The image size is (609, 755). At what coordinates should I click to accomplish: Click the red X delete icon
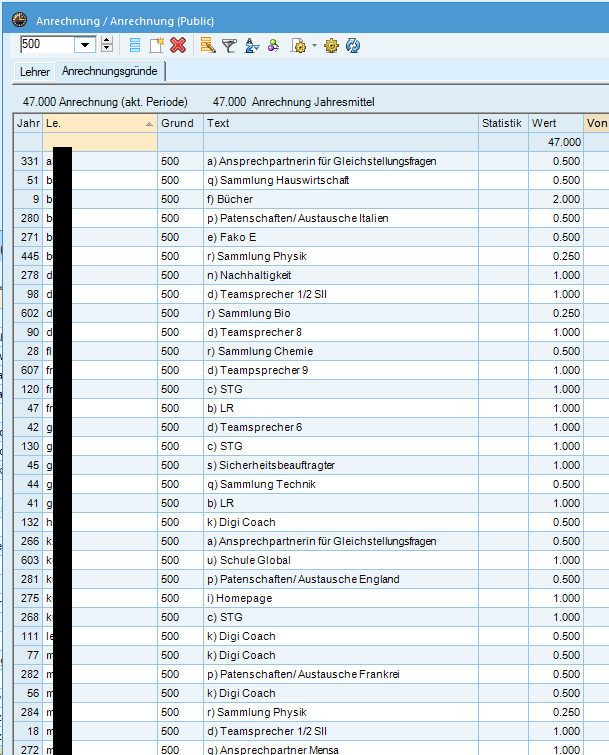178,45
